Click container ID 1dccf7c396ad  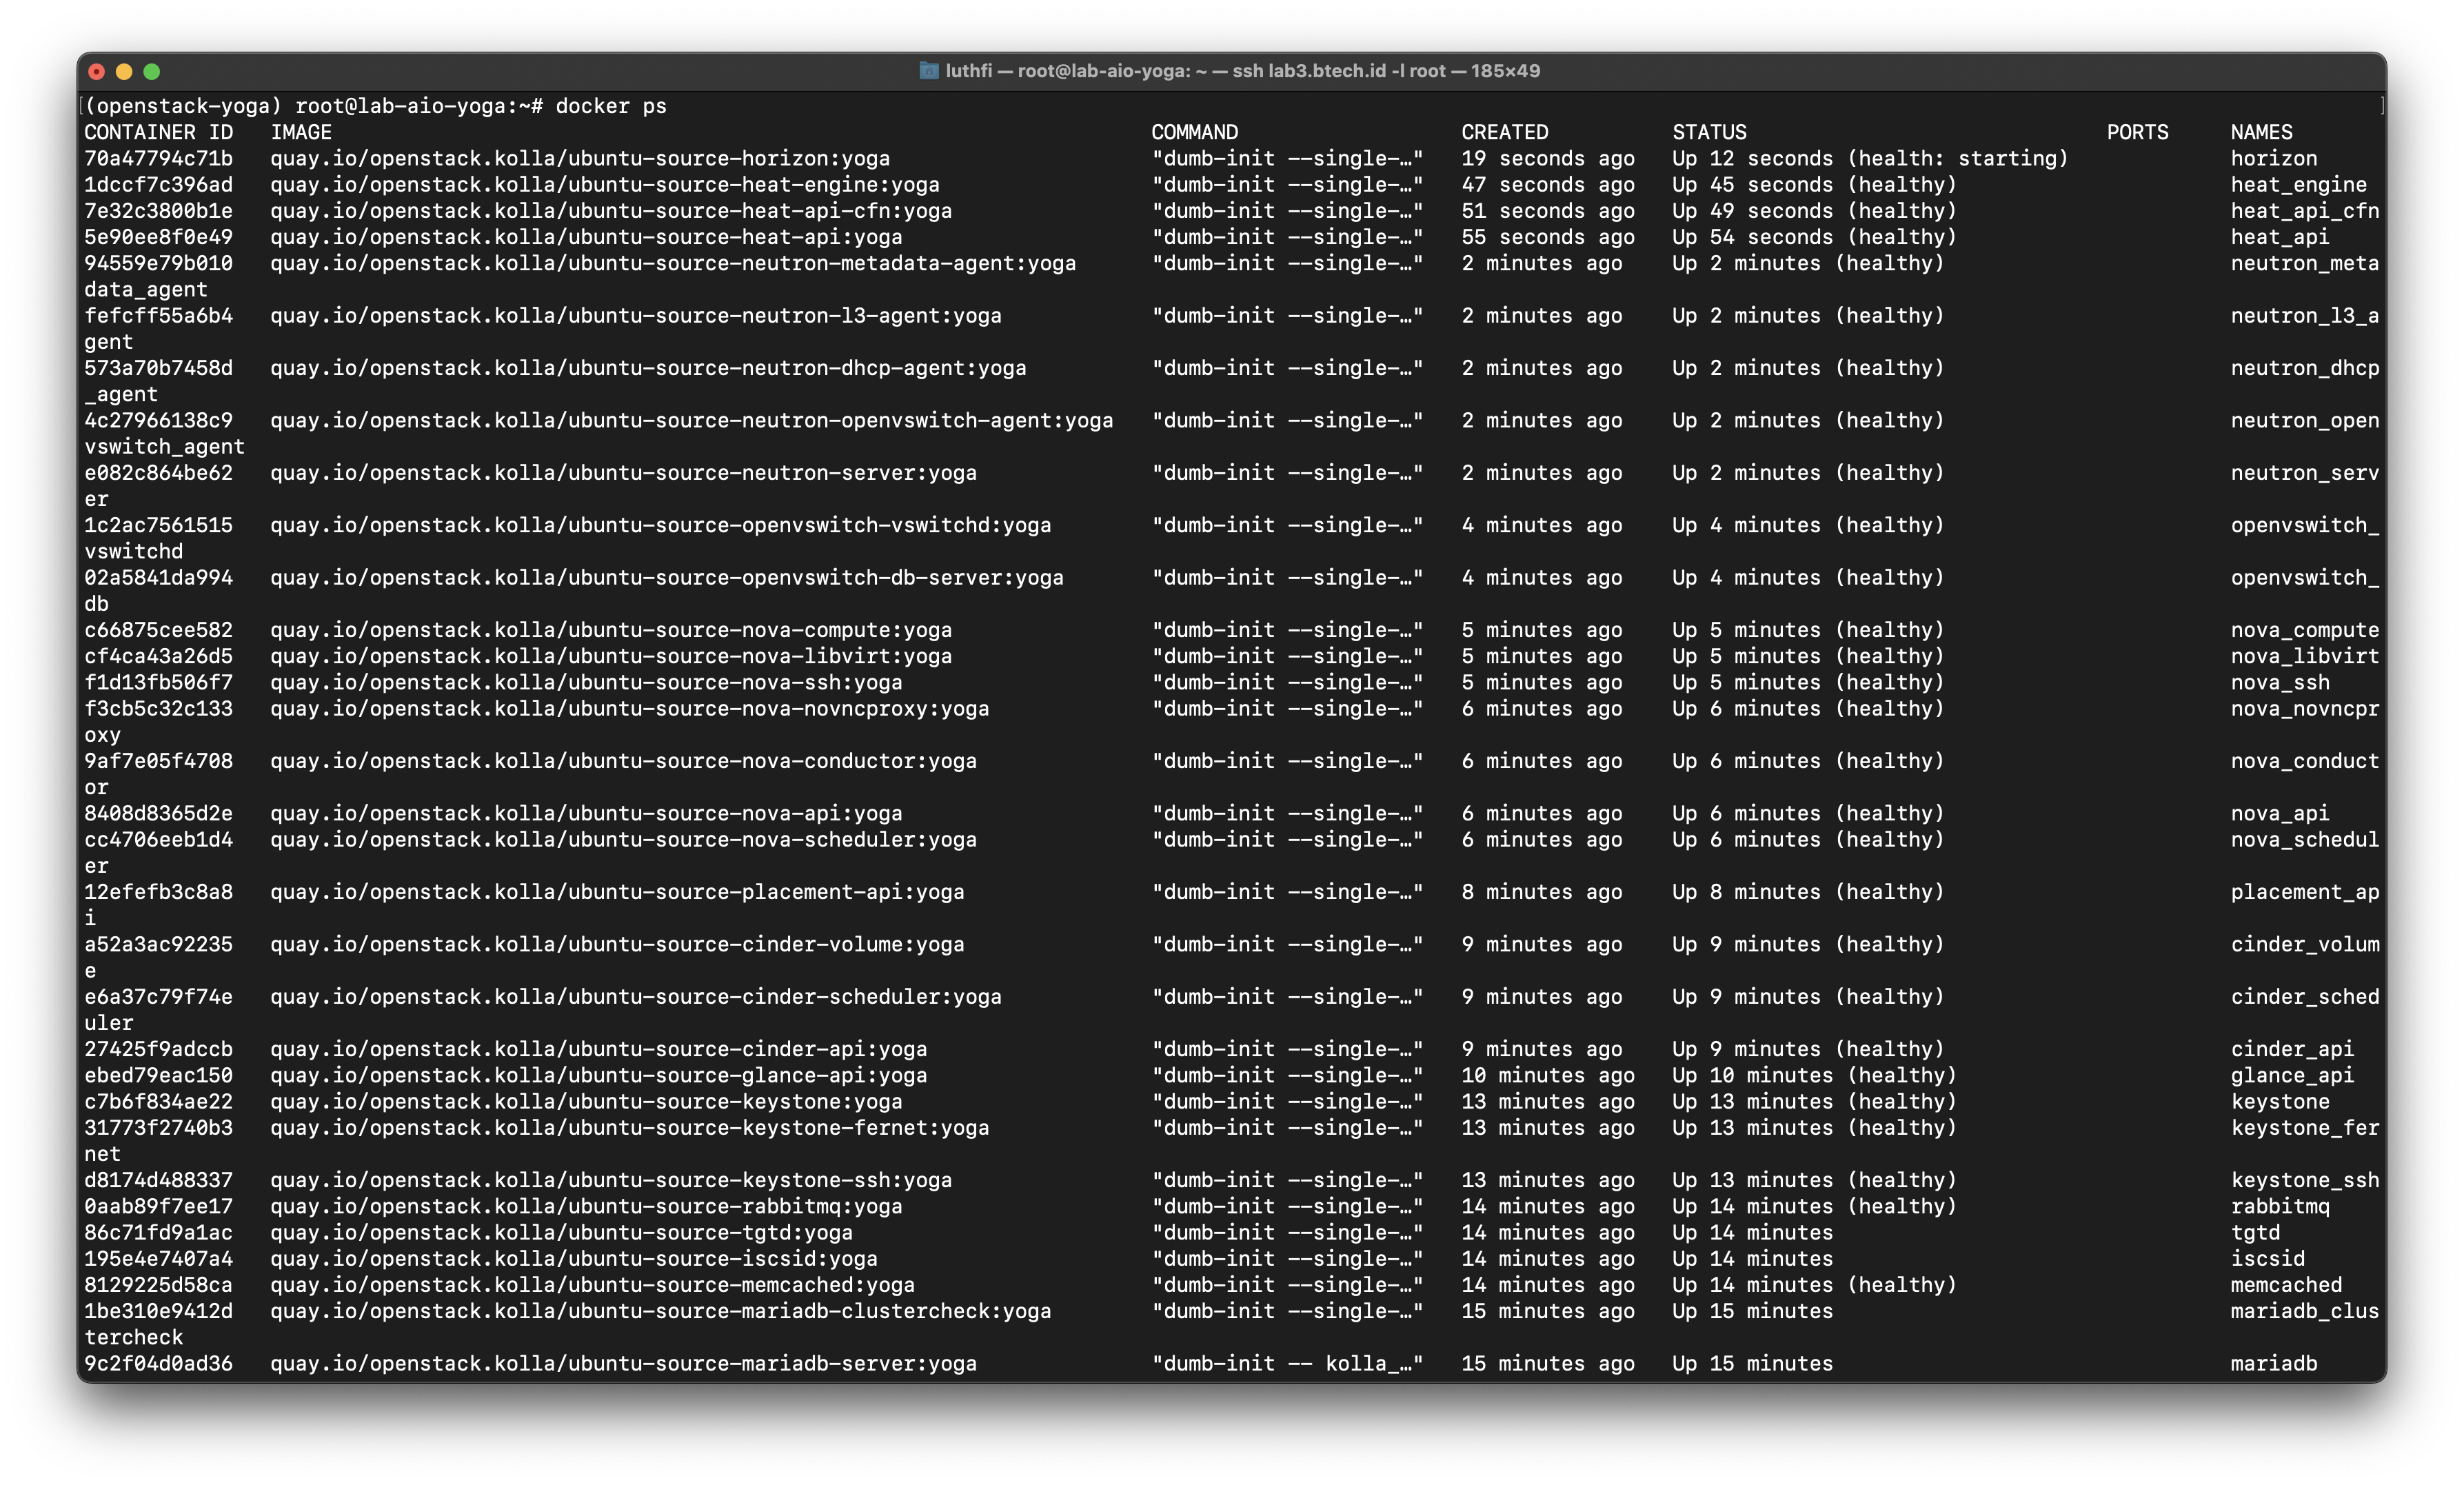coord(158,184)
